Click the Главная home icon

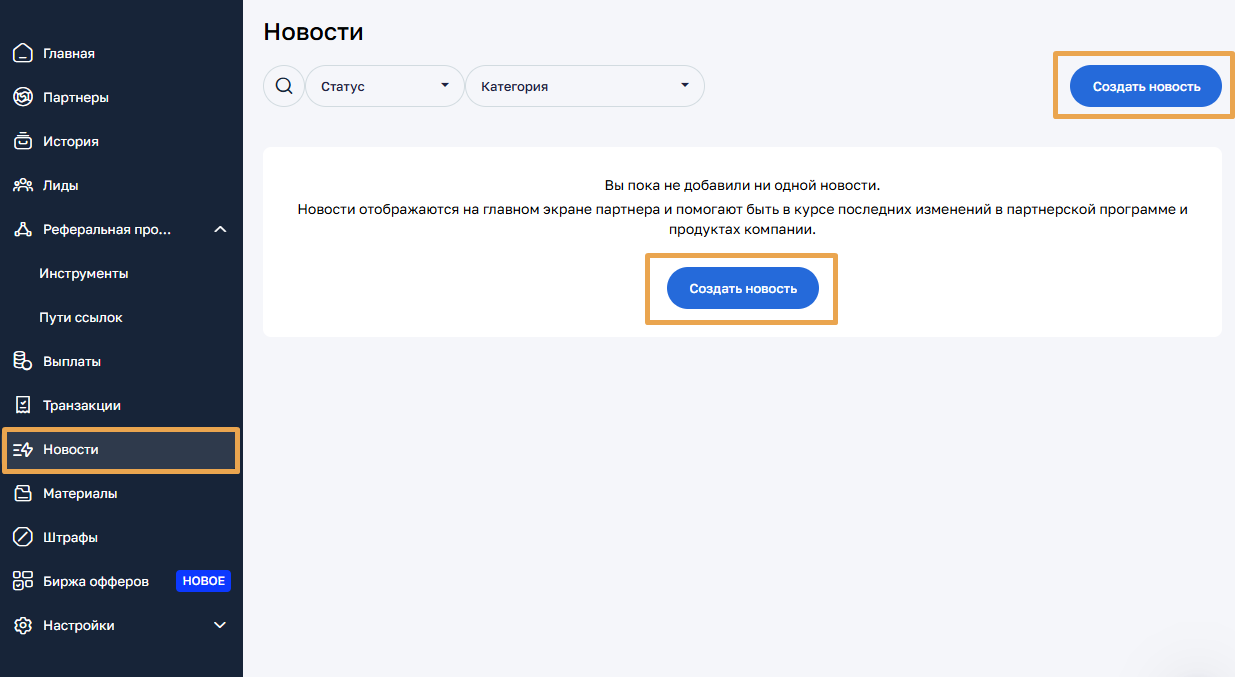[23, 54]
